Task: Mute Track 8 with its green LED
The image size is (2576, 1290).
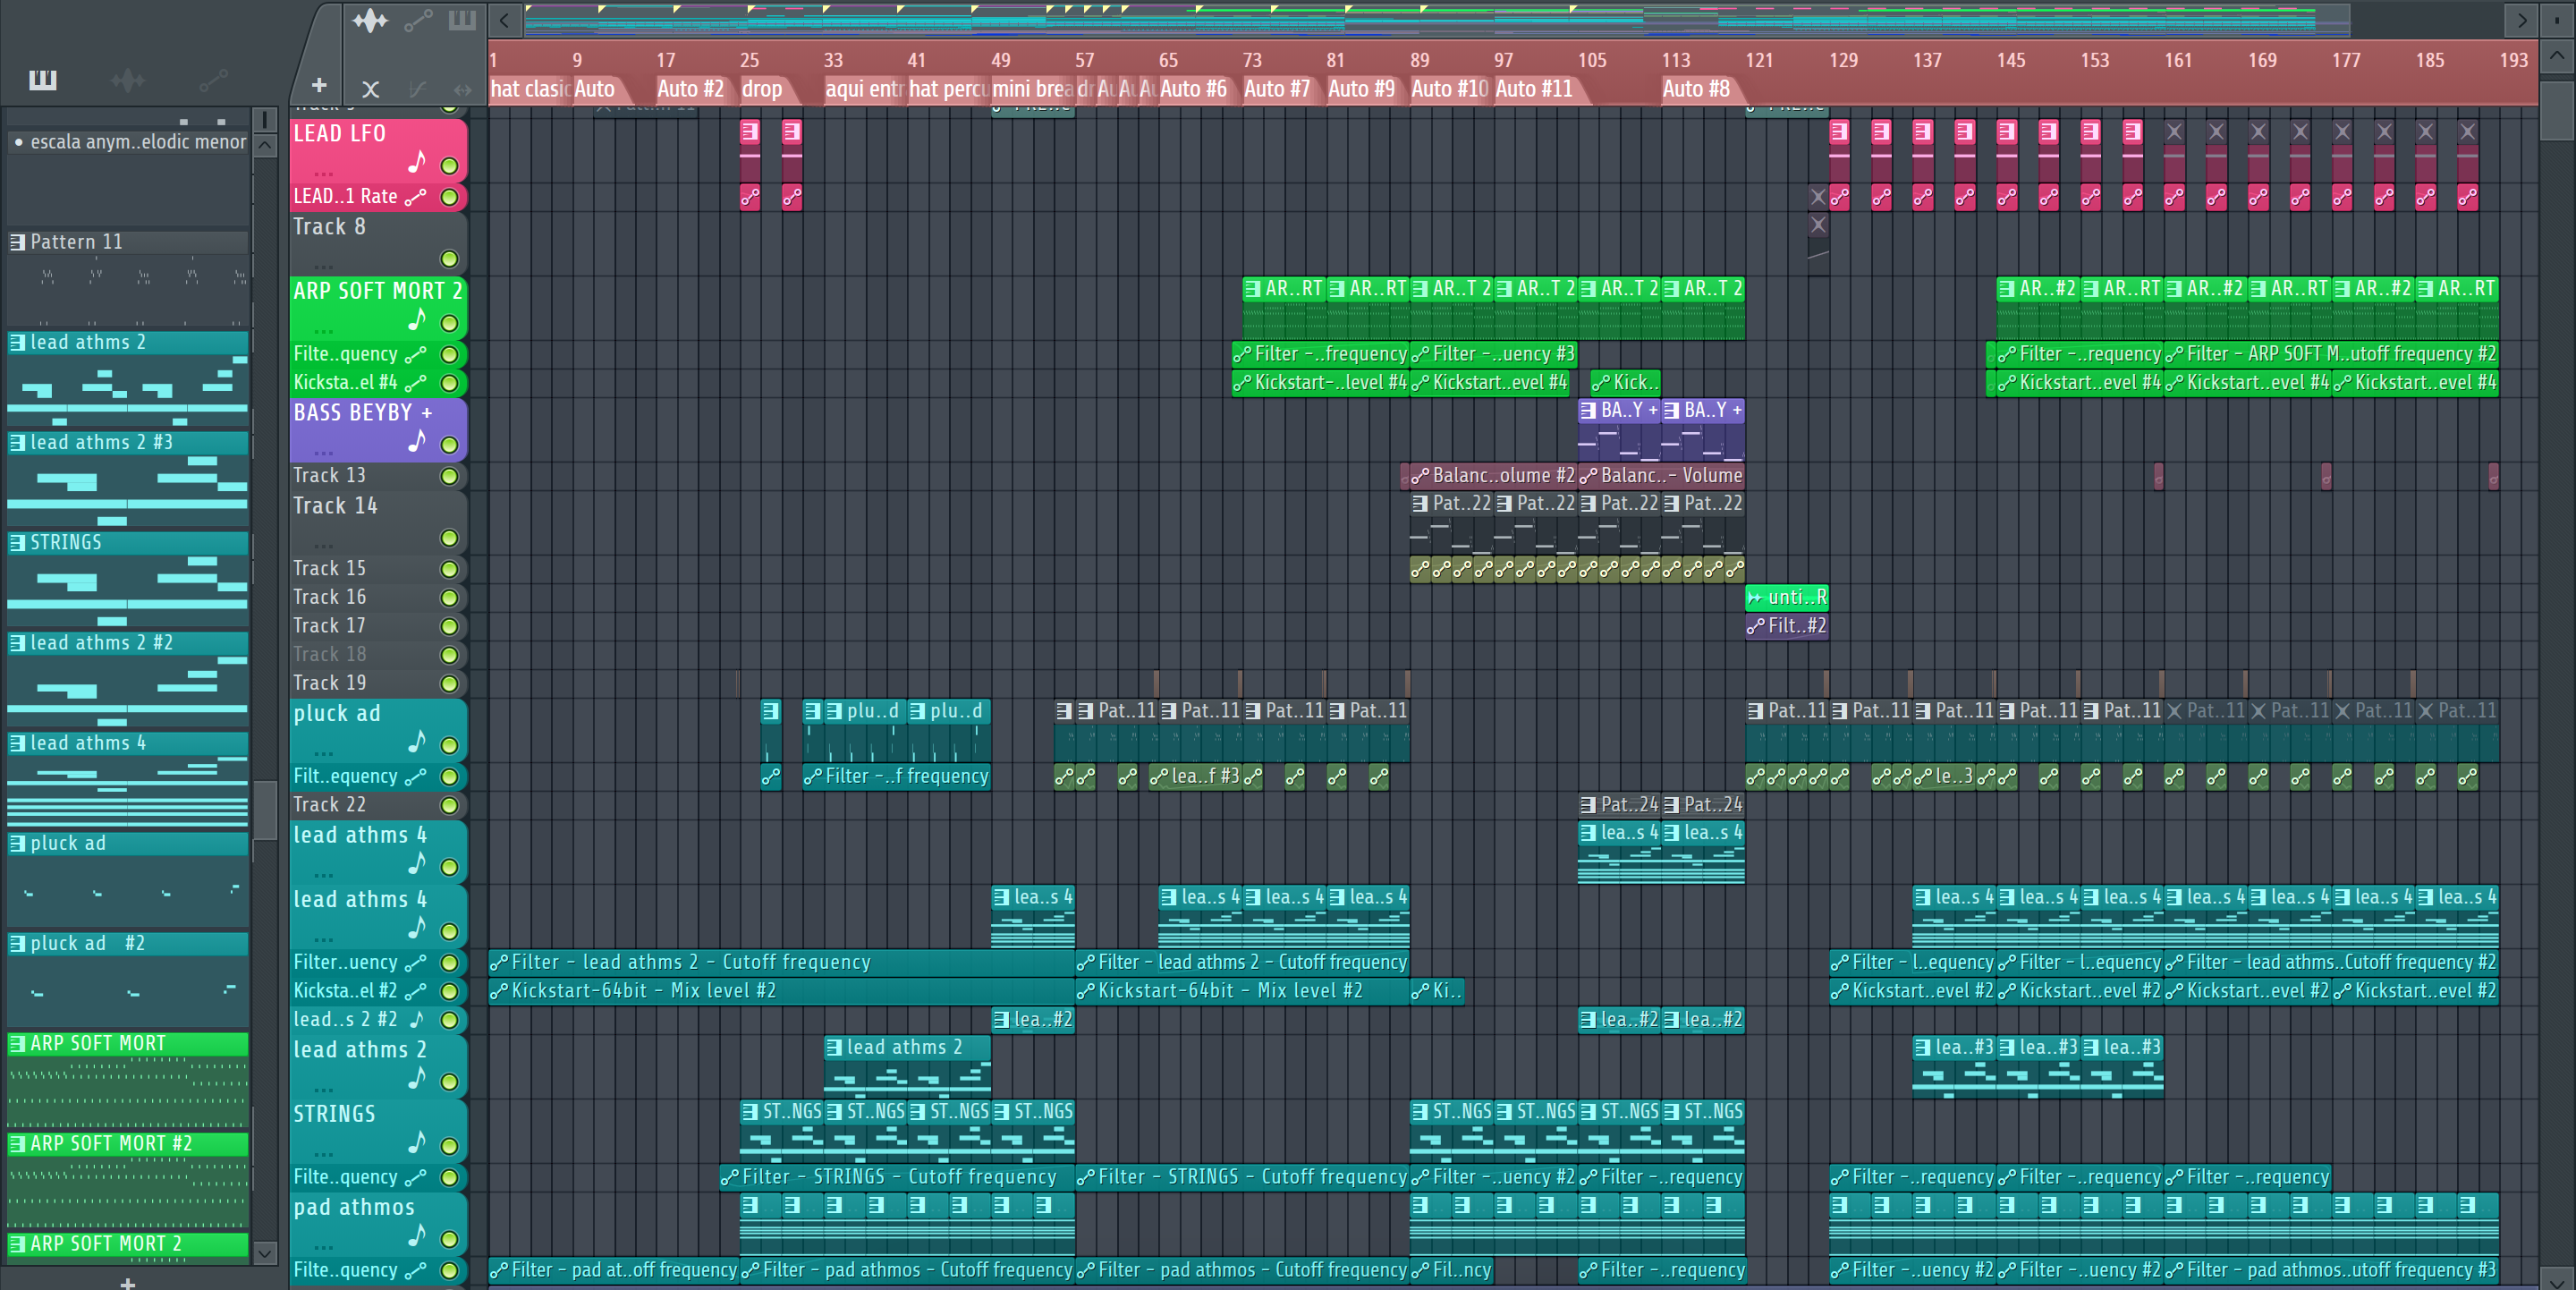Action: point(450,259)
